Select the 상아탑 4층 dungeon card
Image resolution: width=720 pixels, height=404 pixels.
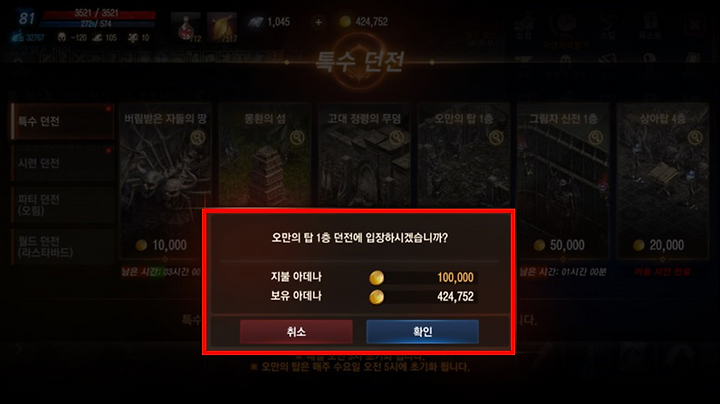[663, 181]
